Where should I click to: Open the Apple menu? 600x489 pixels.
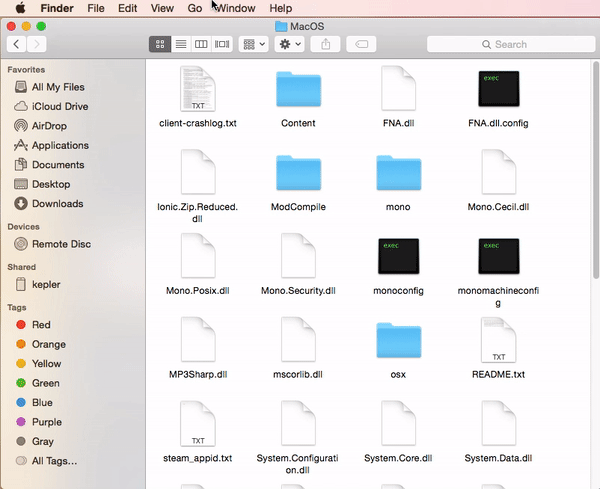pos(20,8)
